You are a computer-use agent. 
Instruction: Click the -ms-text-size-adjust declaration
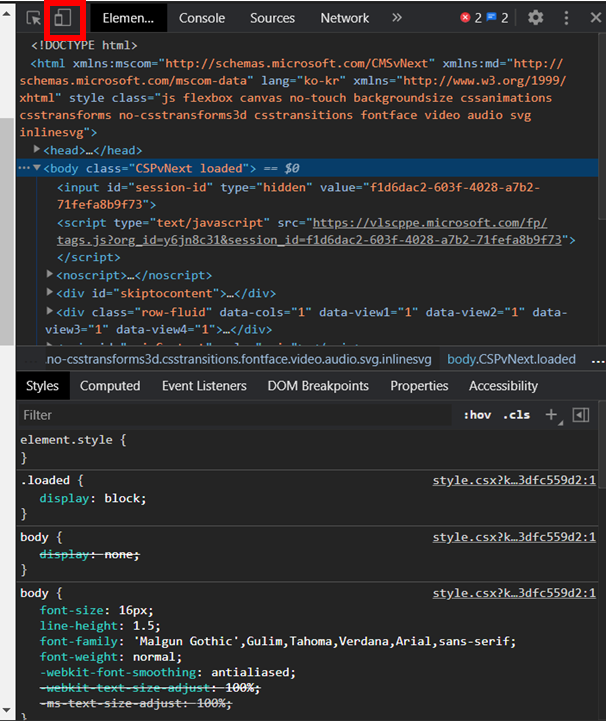click(x=136, y=704)
